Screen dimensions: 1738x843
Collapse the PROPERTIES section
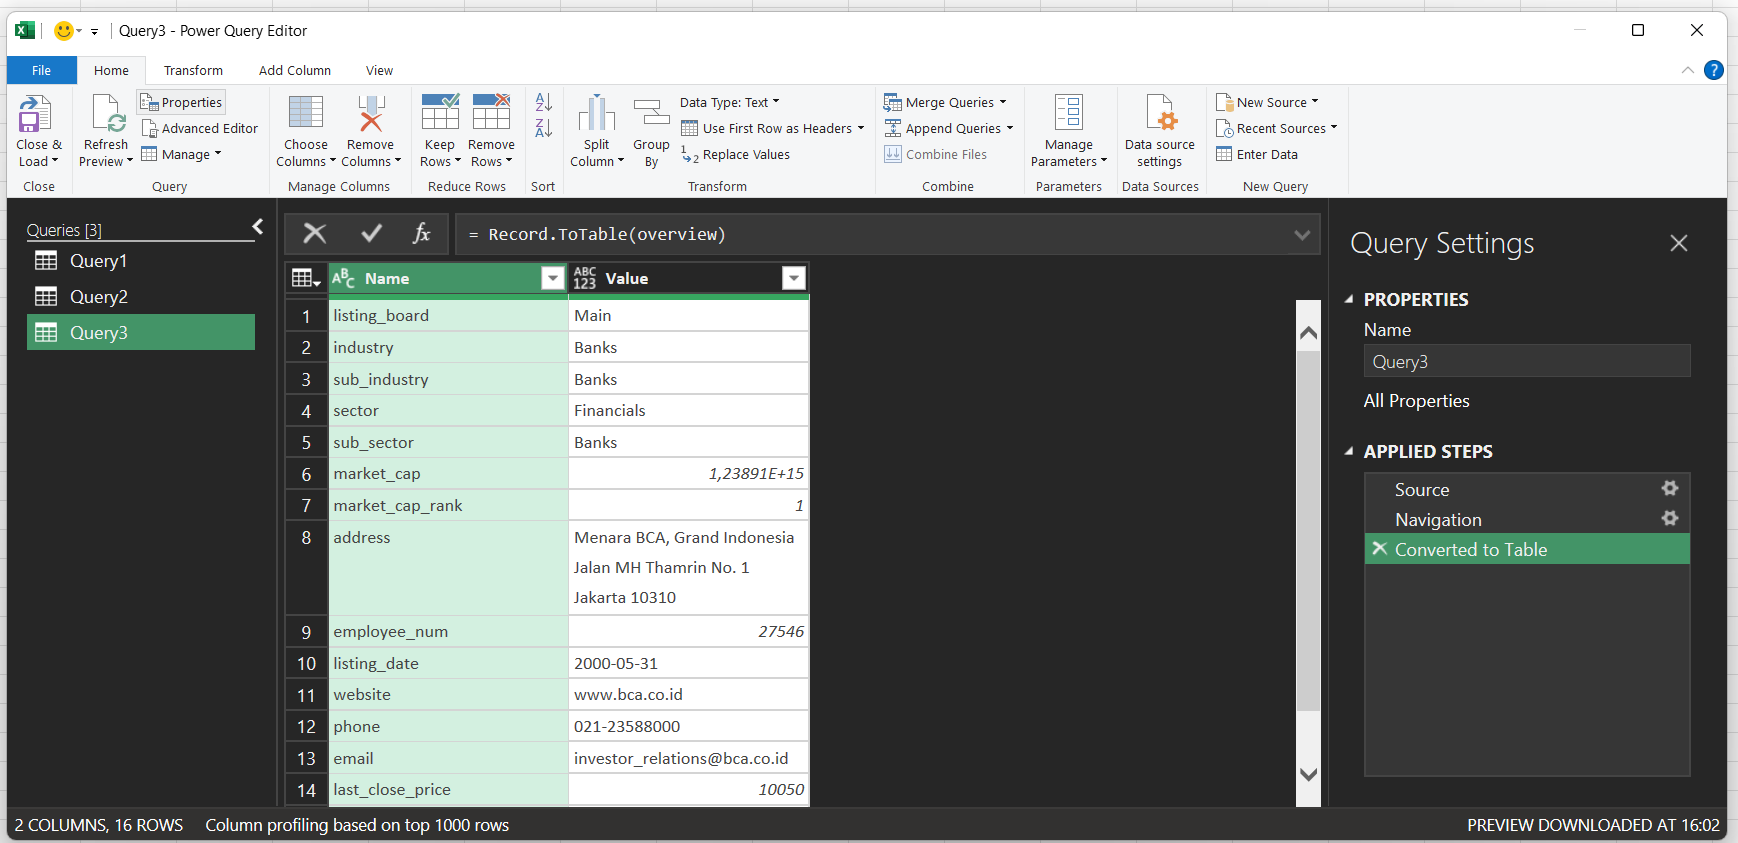click(1349, 299)
